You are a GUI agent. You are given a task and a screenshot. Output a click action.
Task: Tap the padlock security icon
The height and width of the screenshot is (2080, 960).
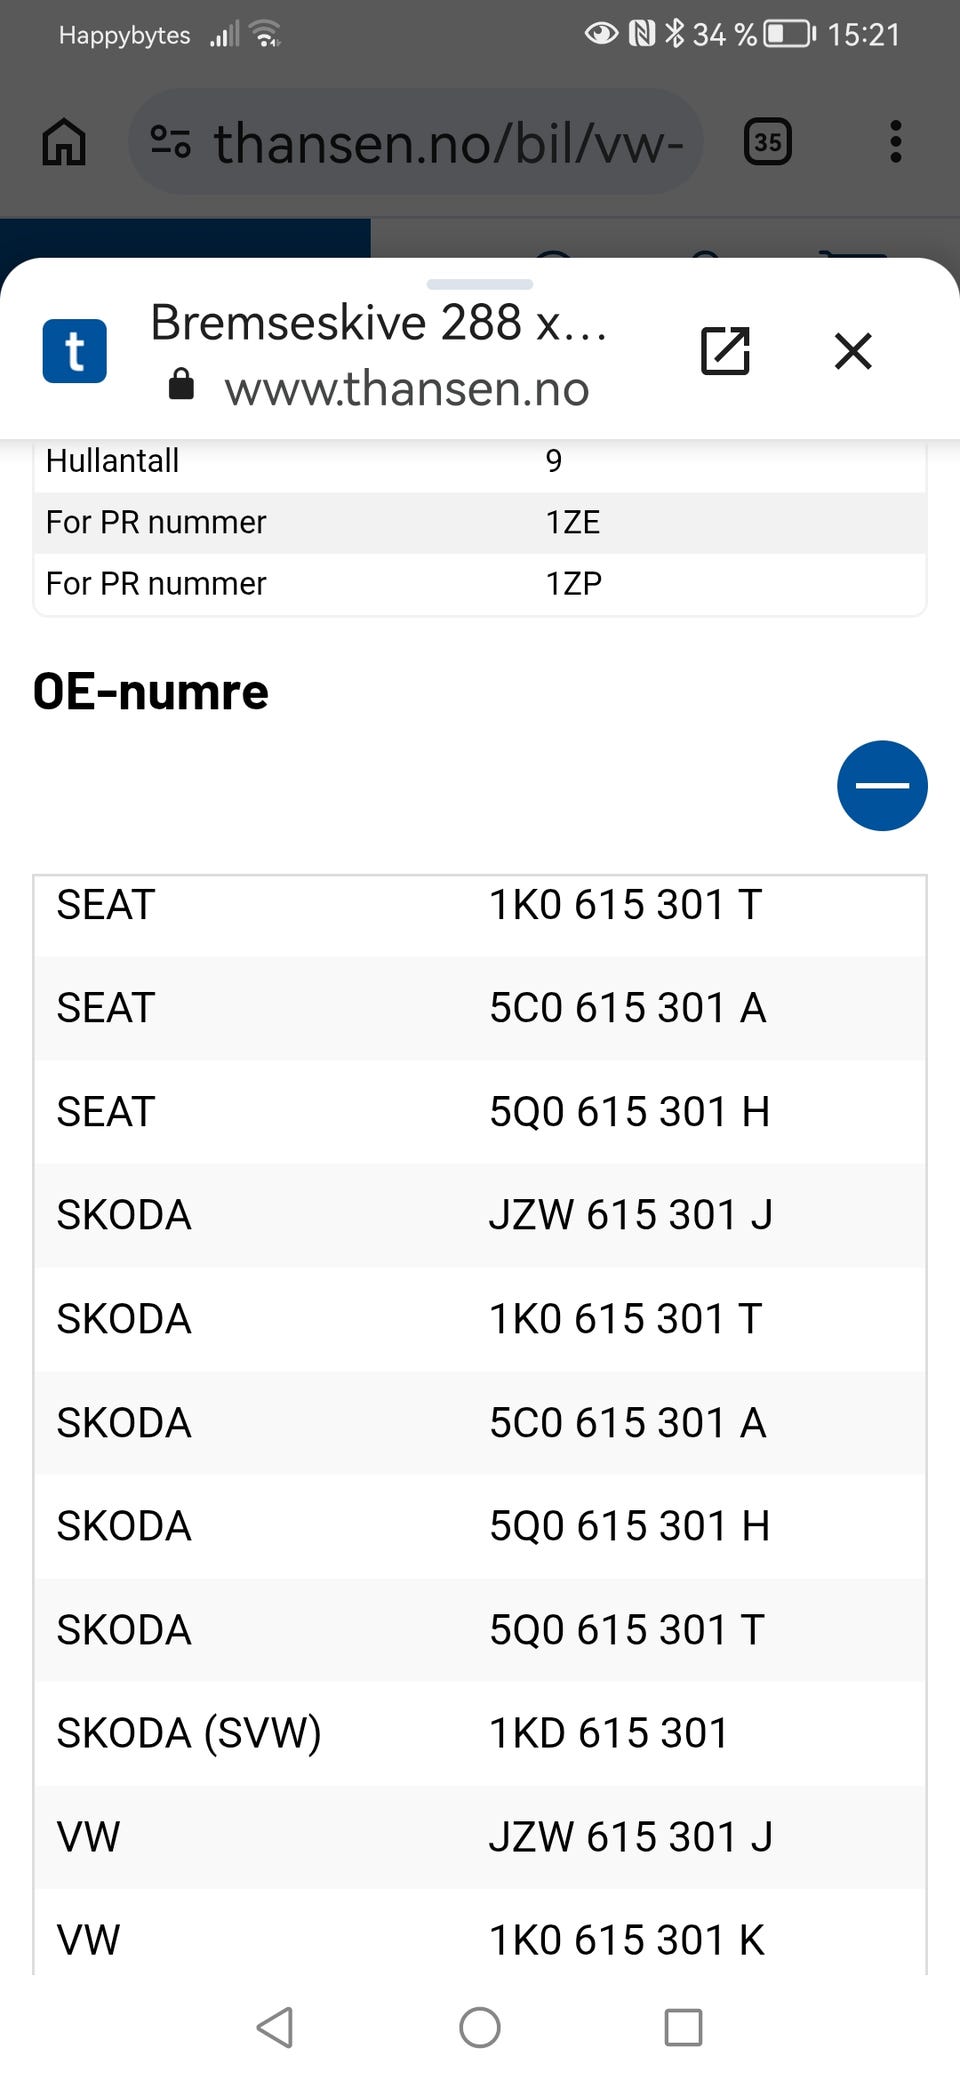pyautogui.click(x=181, y=383)
